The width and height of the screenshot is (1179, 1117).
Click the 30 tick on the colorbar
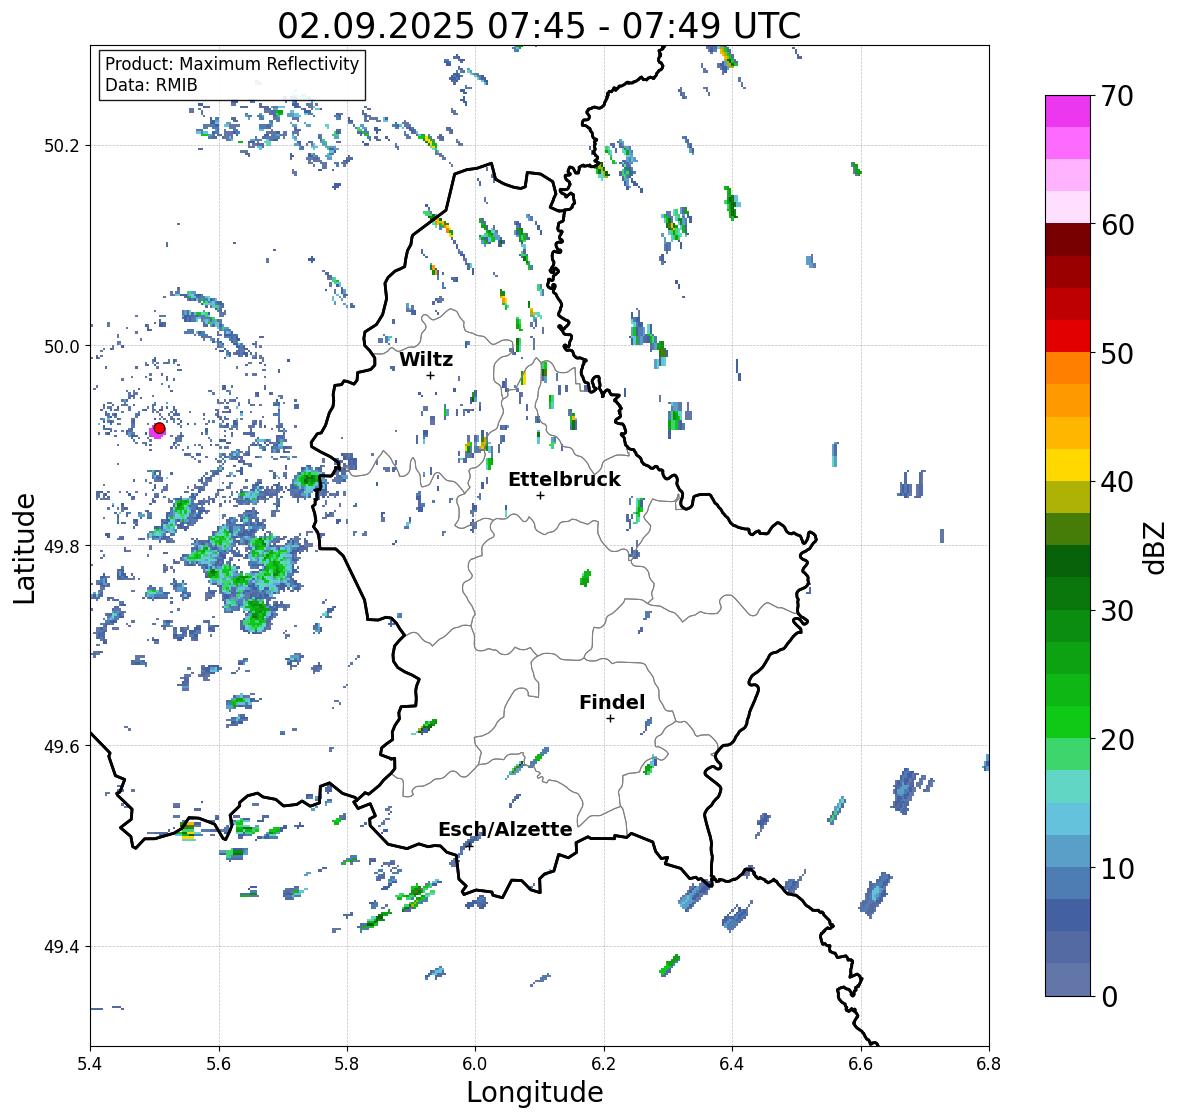tap(1117, 611)
